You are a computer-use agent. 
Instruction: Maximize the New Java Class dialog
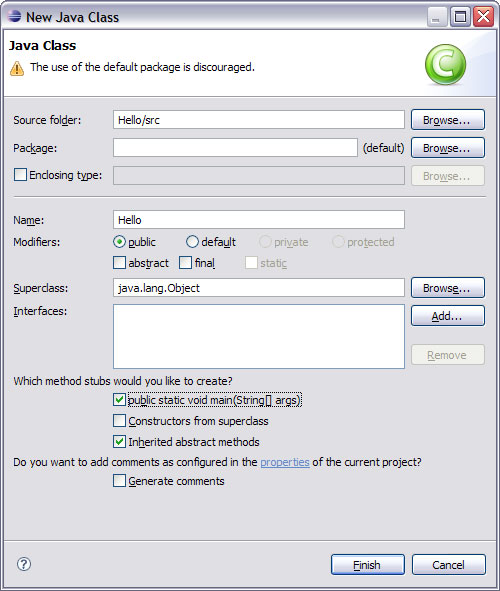pos(460,17)
